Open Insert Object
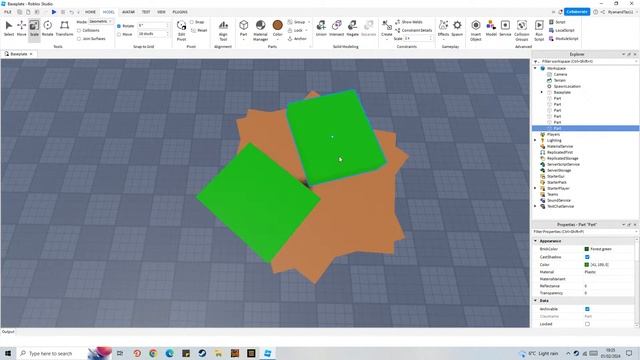This screenshot has width=640, height=360. [476, 30]
